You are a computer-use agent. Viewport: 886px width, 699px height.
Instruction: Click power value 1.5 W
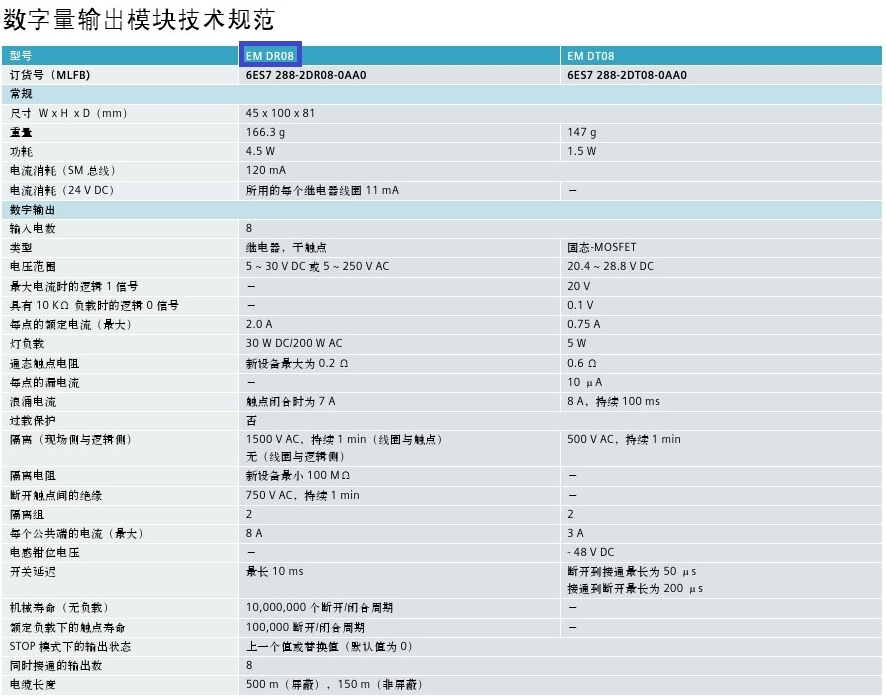(581, 151)
